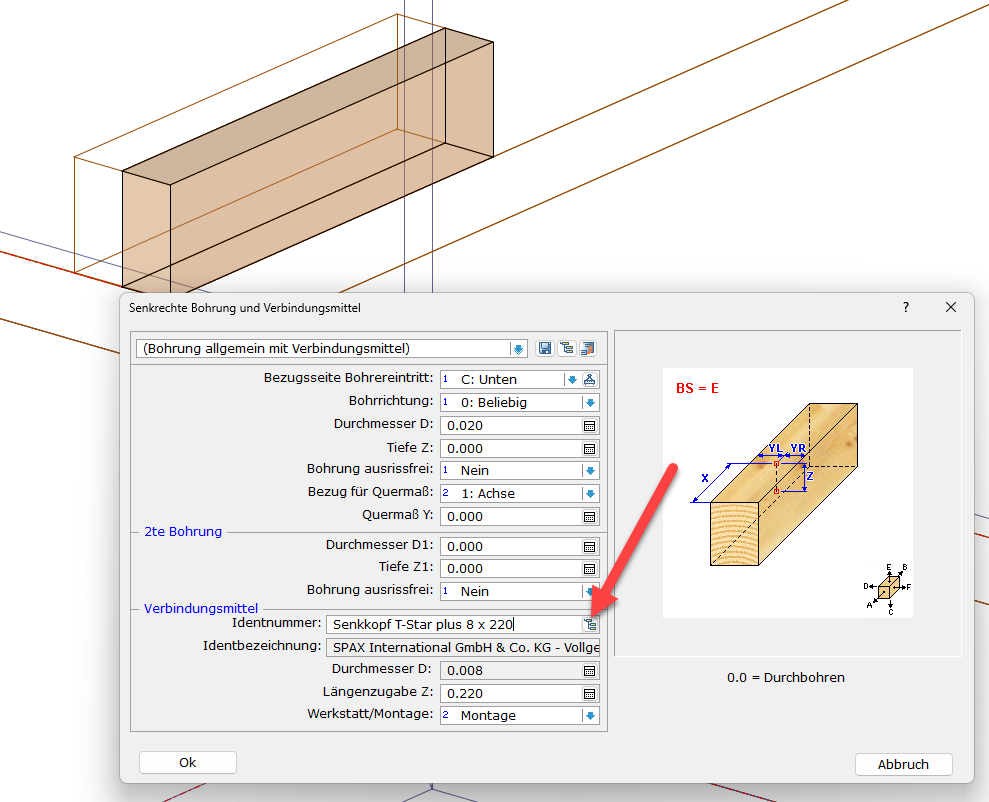Image resolution: width=989 pixels, height=802 pixels.
Task: Click the rightmost icon in the preset row
Action: 587,348
